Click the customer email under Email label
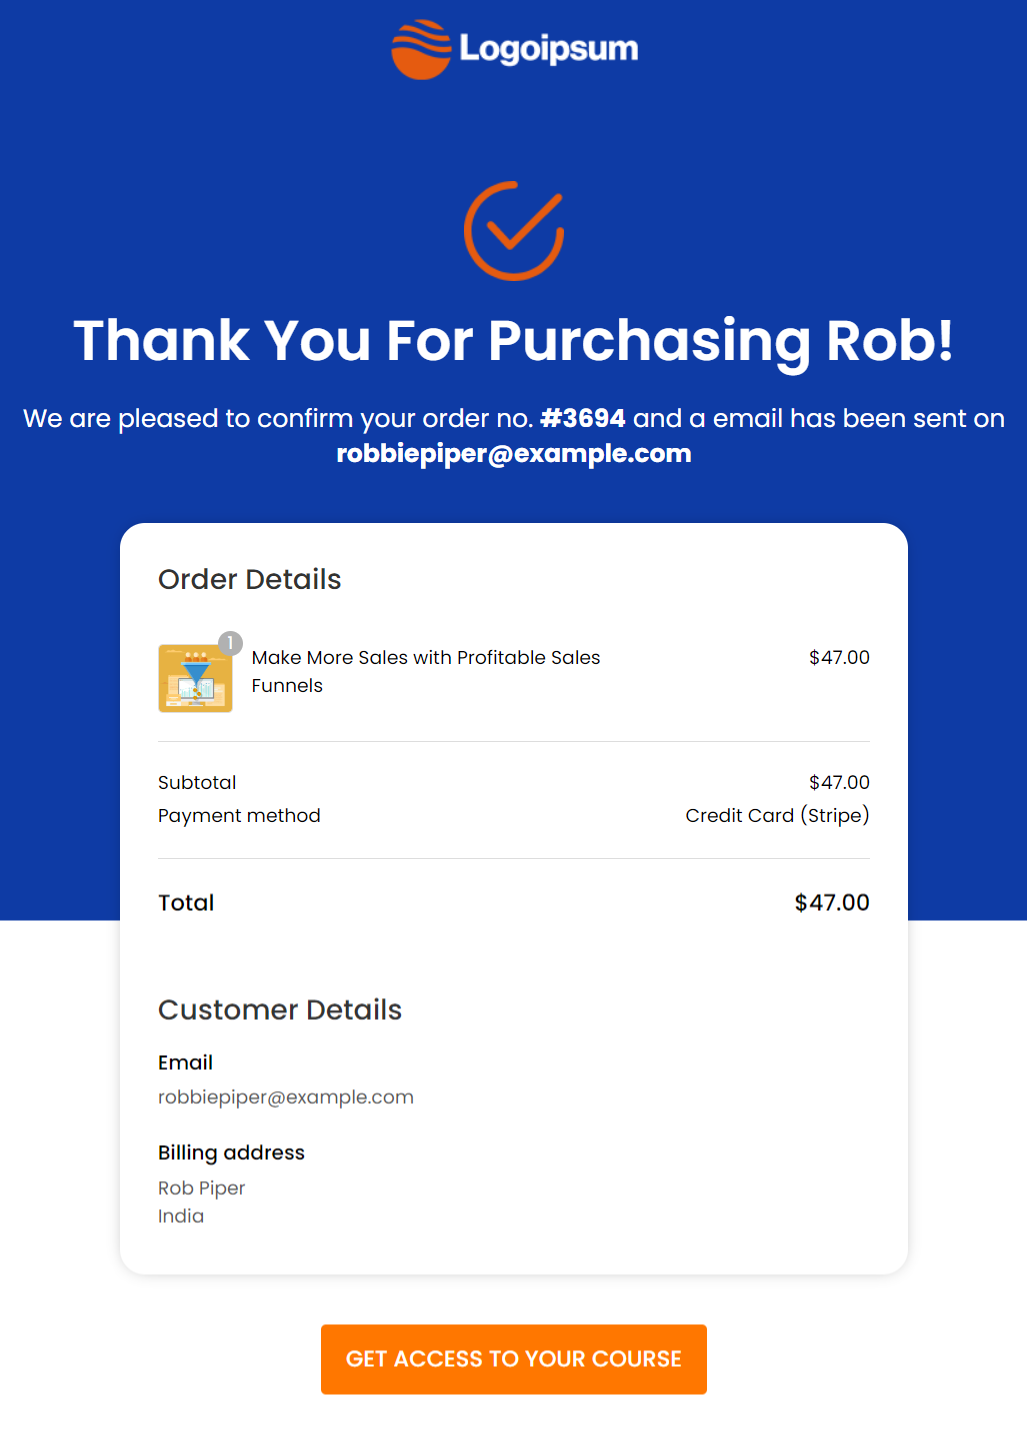Viewport: 1027px width, 1432px height. pyautogui.click(x=286, y=1097)
